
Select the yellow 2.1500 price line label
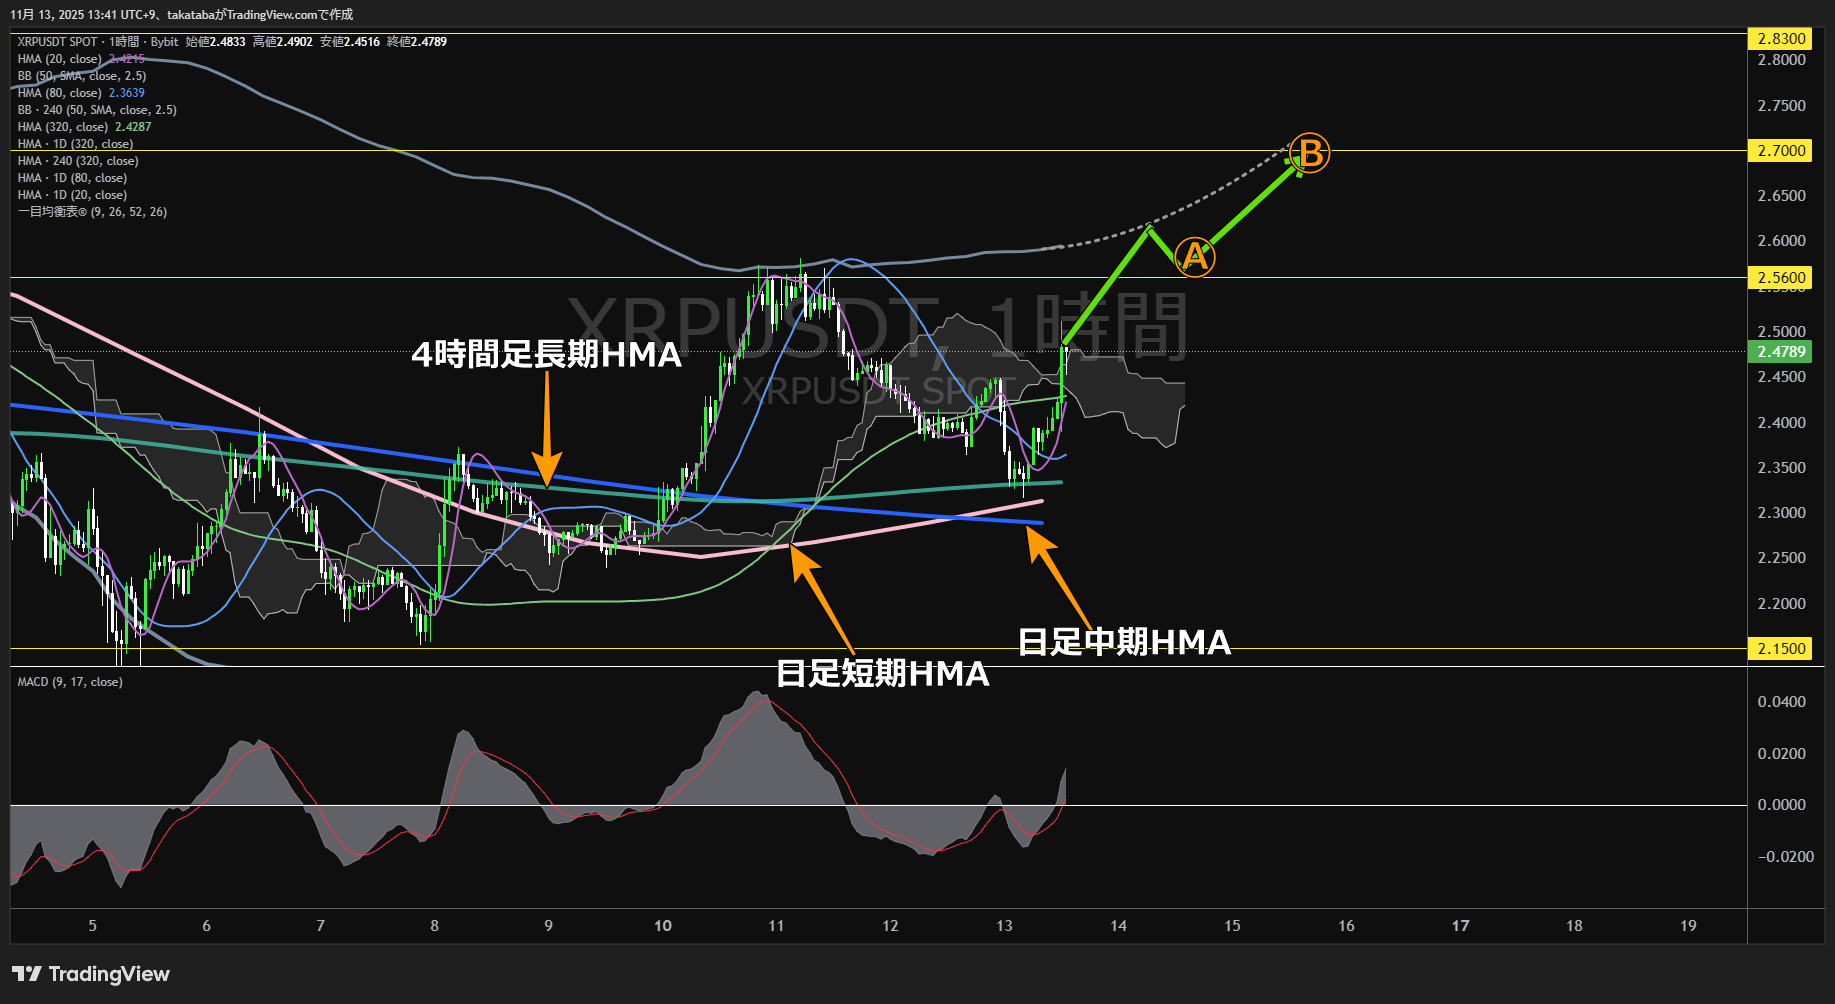pyautogui.click(x=1781, y=648)
